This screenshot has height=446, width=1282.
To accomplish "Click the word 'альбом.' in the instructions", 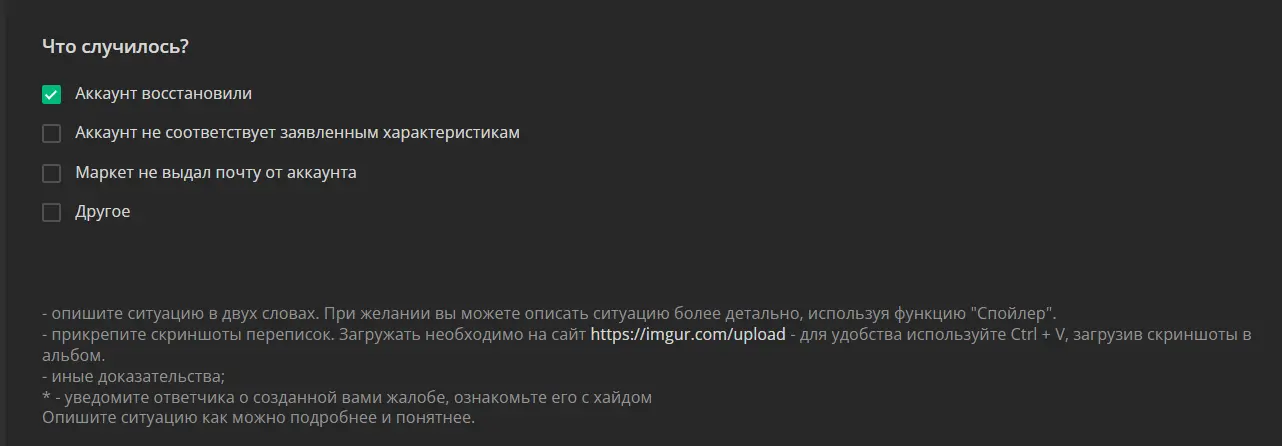I will click(73, 355).
